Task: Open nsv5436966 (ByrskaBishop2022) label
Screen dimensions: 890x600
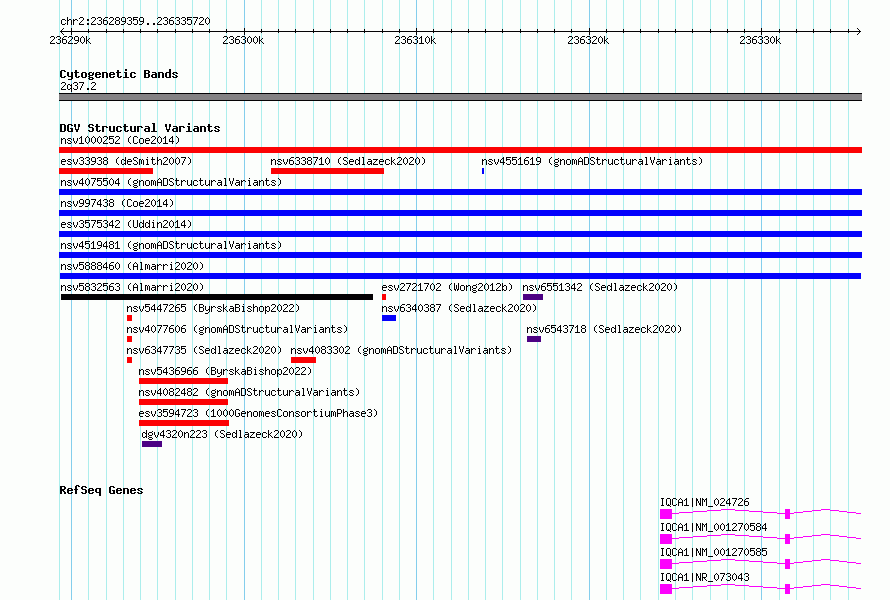Action: (x=225, y=371)
